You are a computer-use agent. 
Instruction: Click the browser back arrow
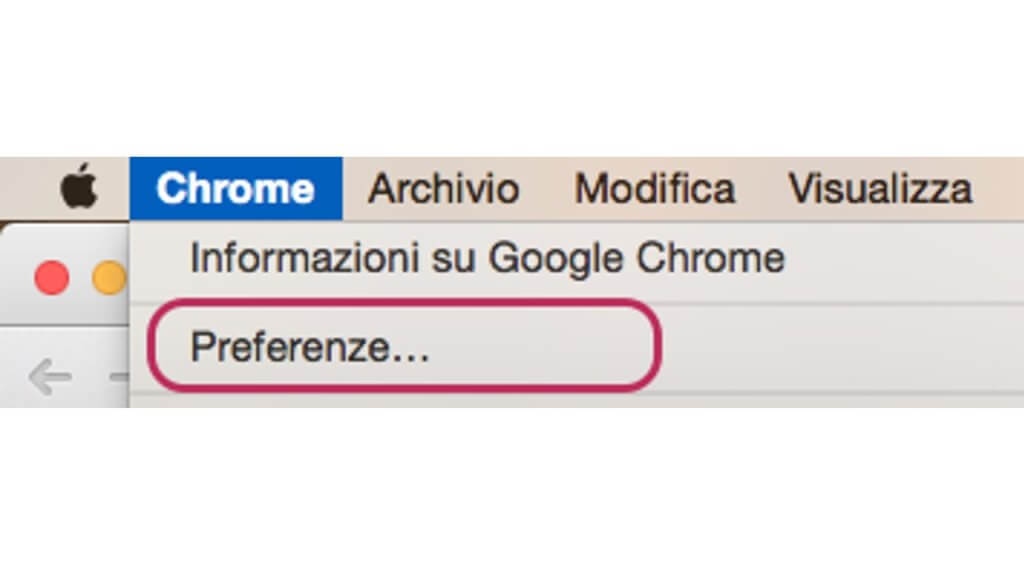point(50,377)
